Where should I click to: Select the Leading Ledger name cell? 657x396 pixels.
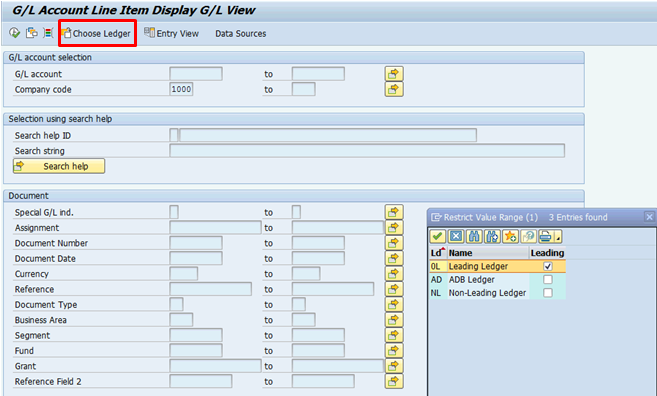488,266
